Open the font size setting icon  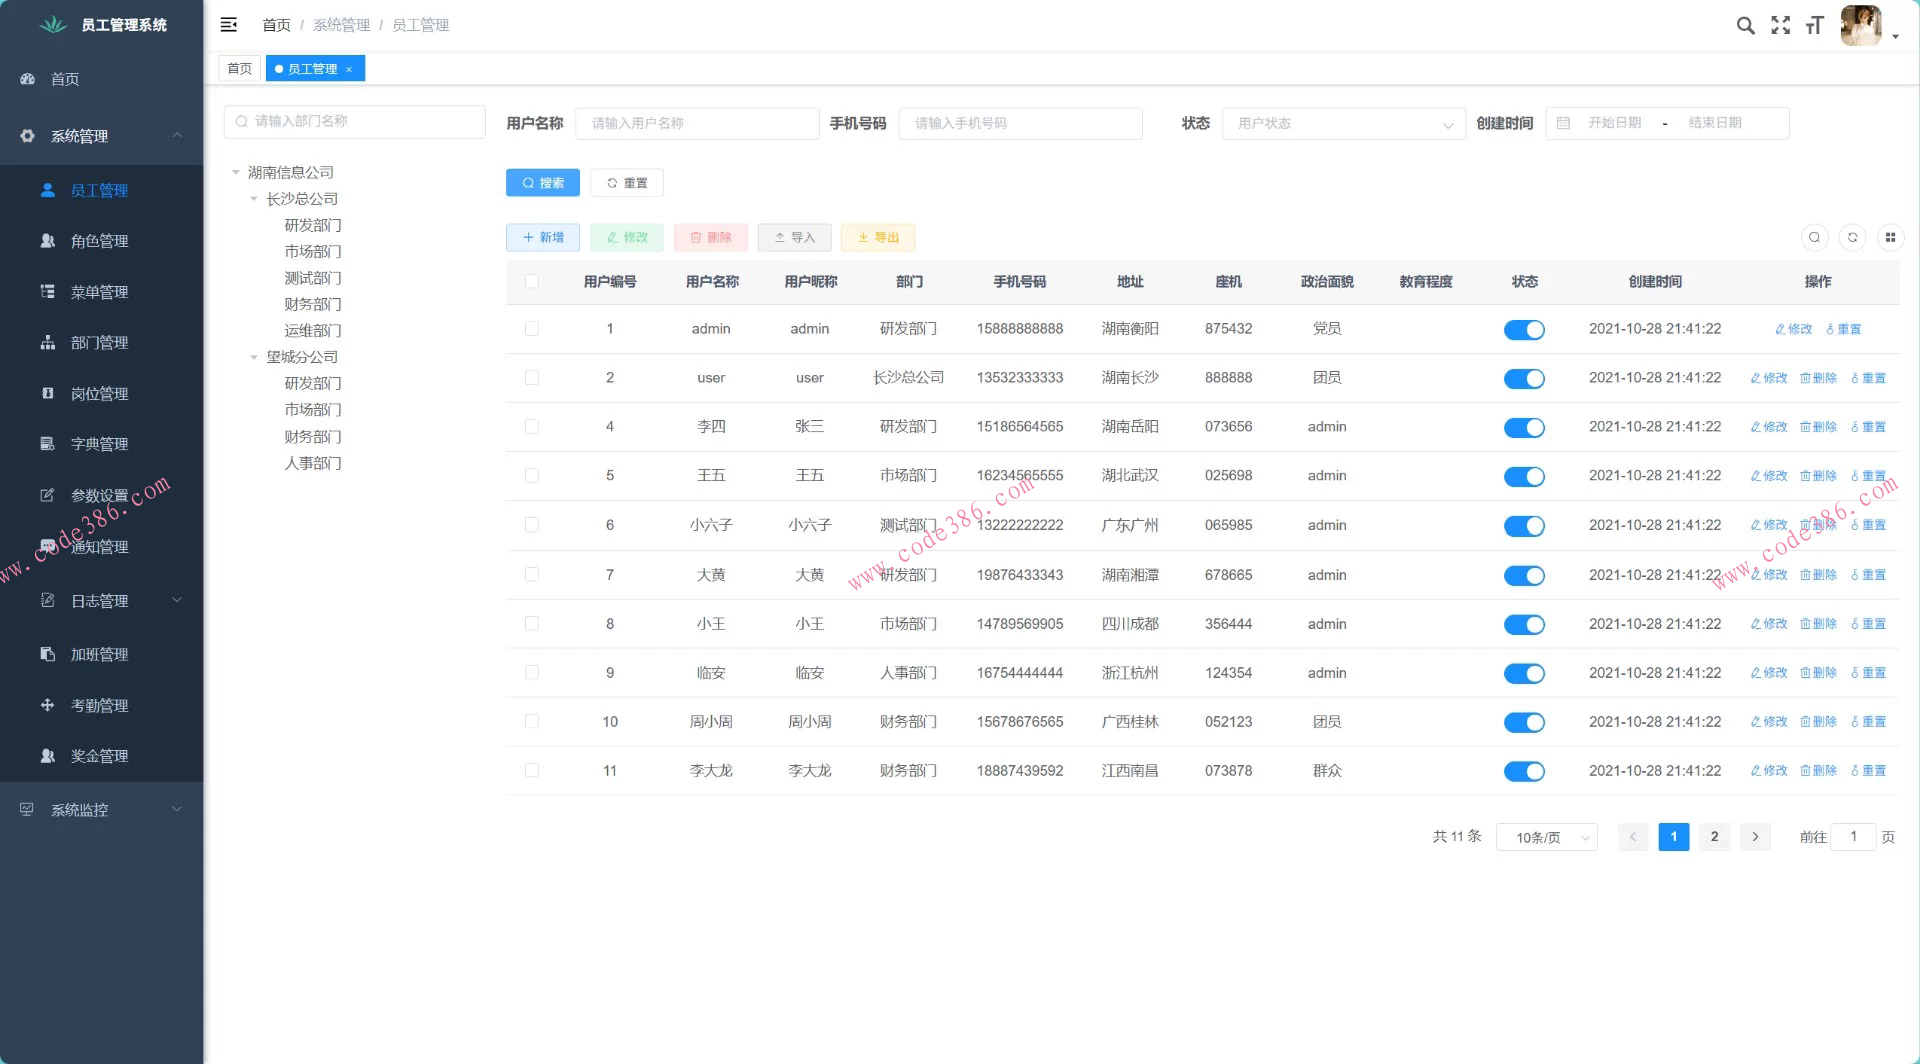coord(1815,26)
